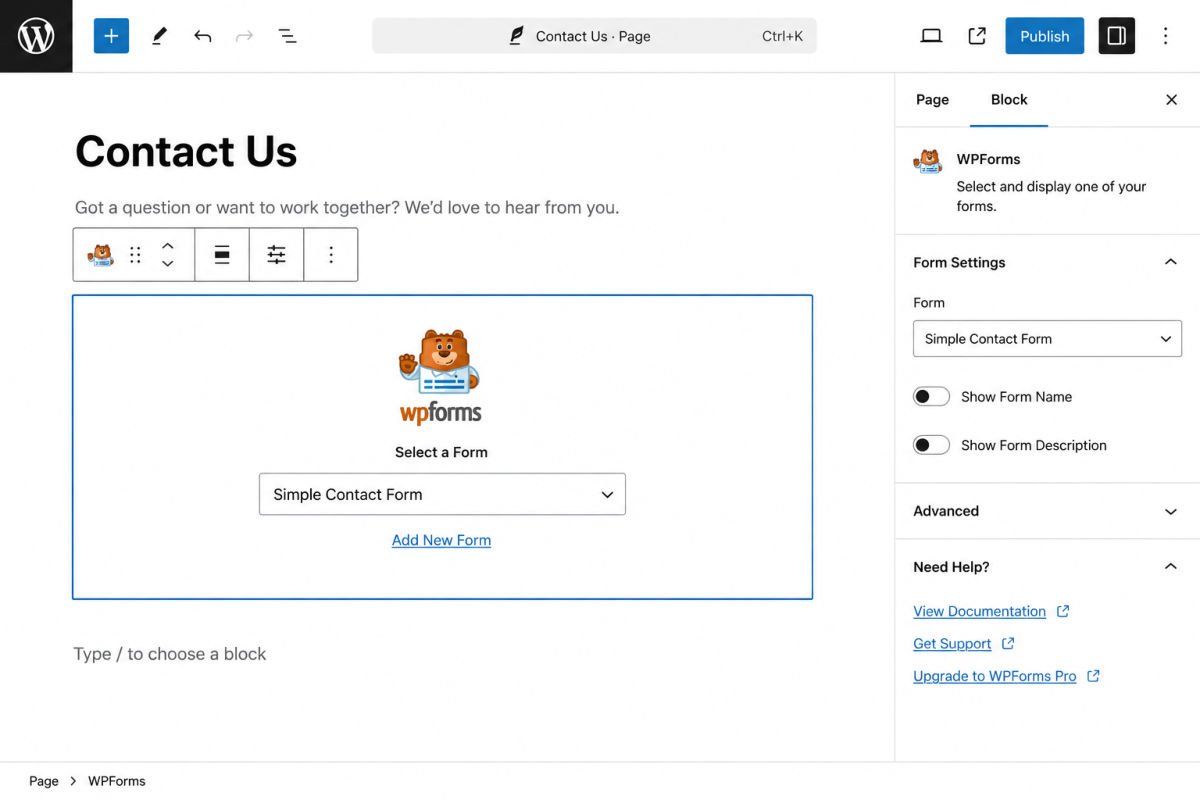The width and height of the screenshot is (1200, 800).
Task: Click the WPForms block type icon in toolbar
Action: (x=100, y=255)
